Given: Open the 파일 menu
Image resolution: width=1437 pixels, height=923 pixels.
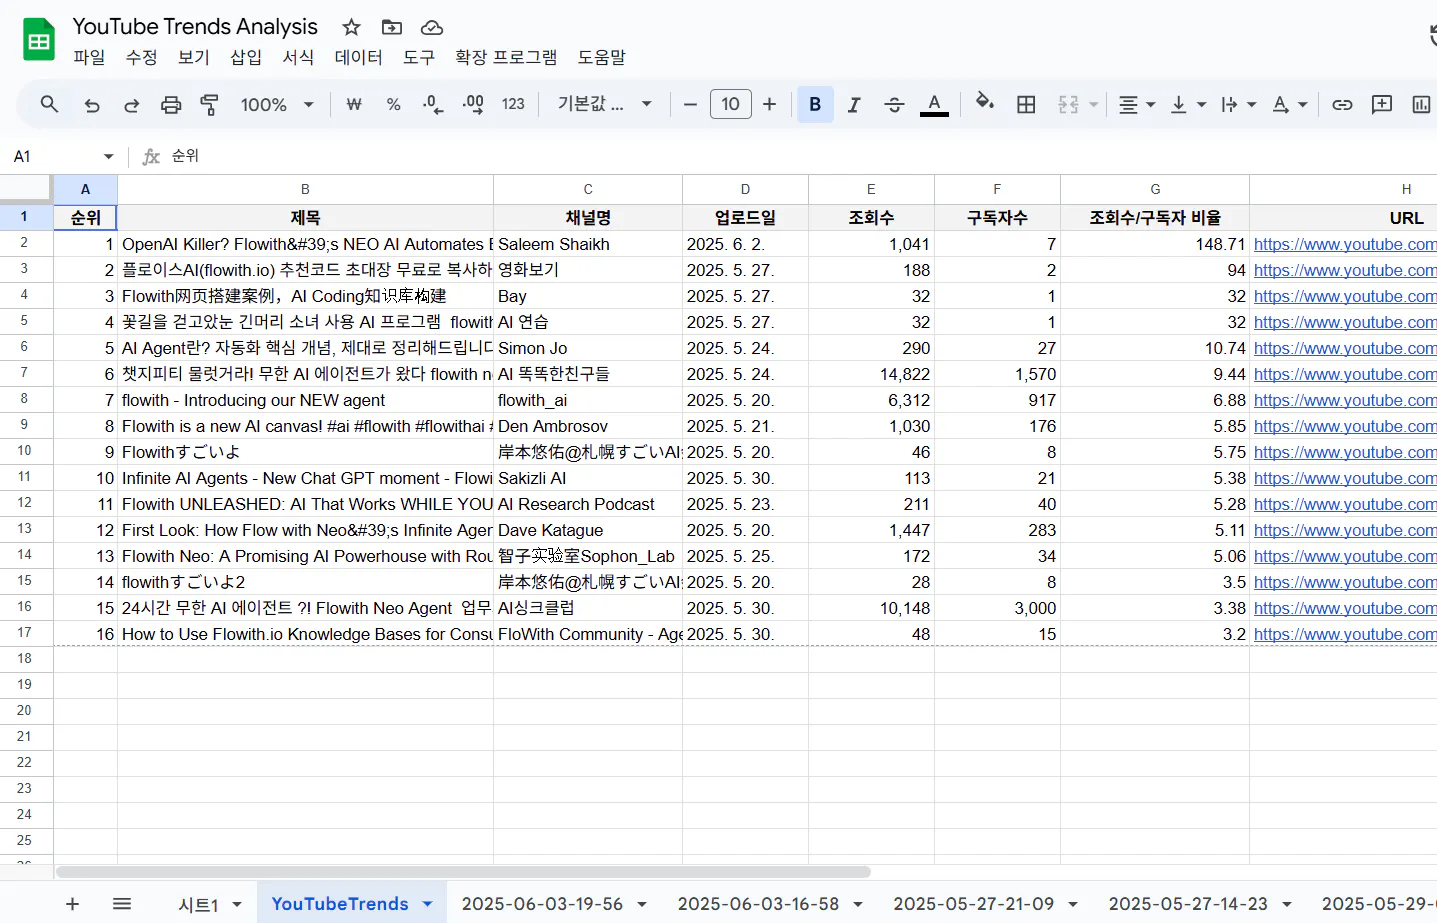Looking at the screenshot, I should click(x=89, y=57).
